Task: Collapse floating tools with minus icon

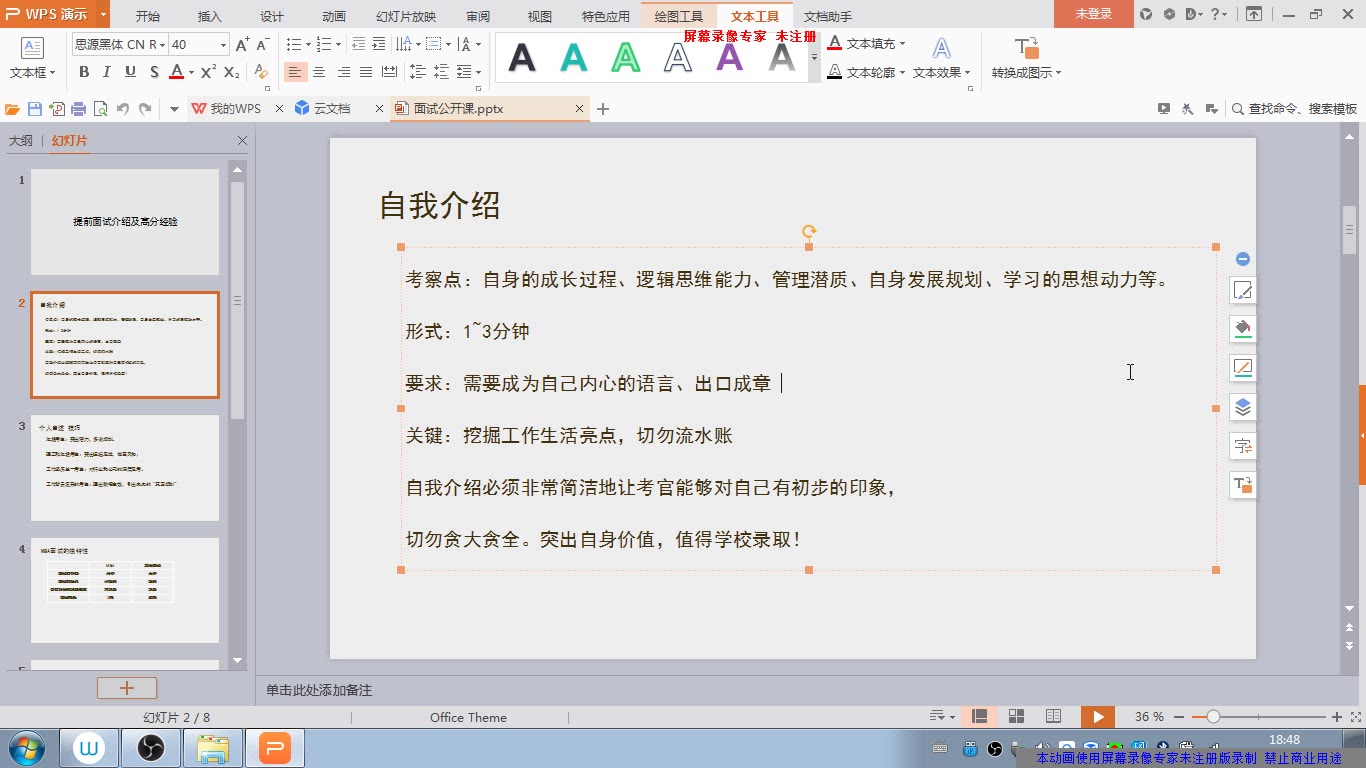Action: pyautogui.click(x=1243, y=259)
